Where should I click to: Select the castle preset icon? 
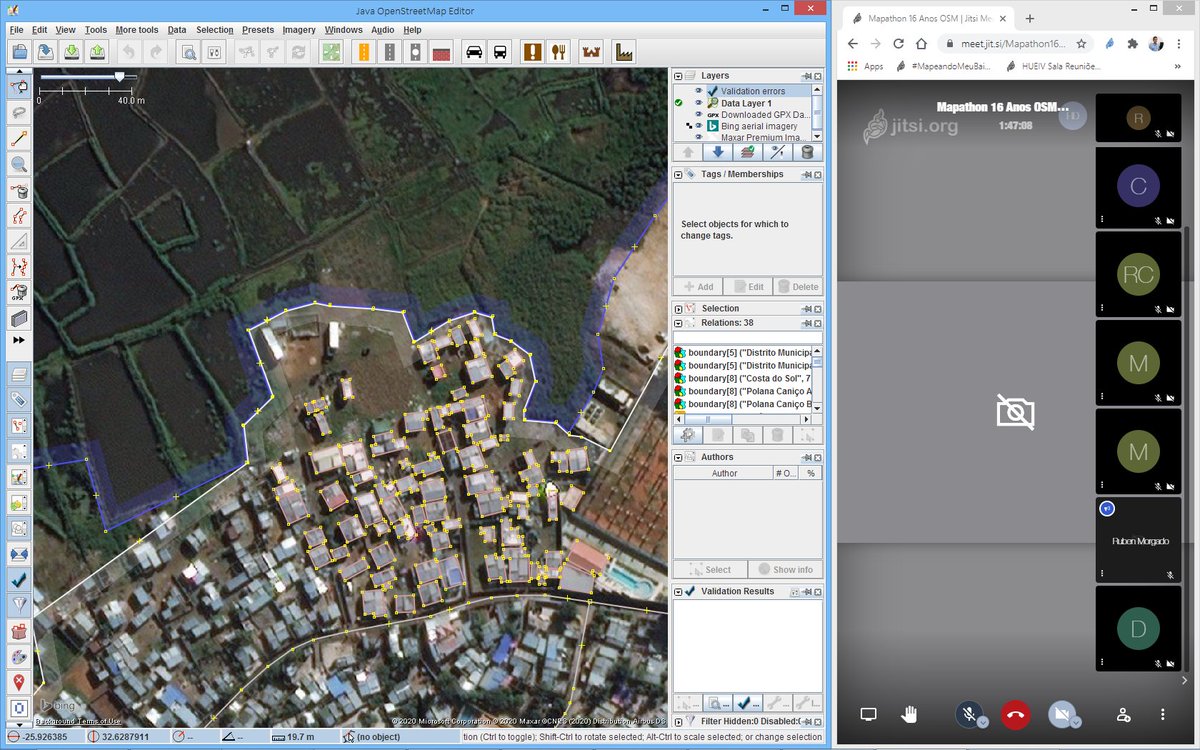point(591,52)
